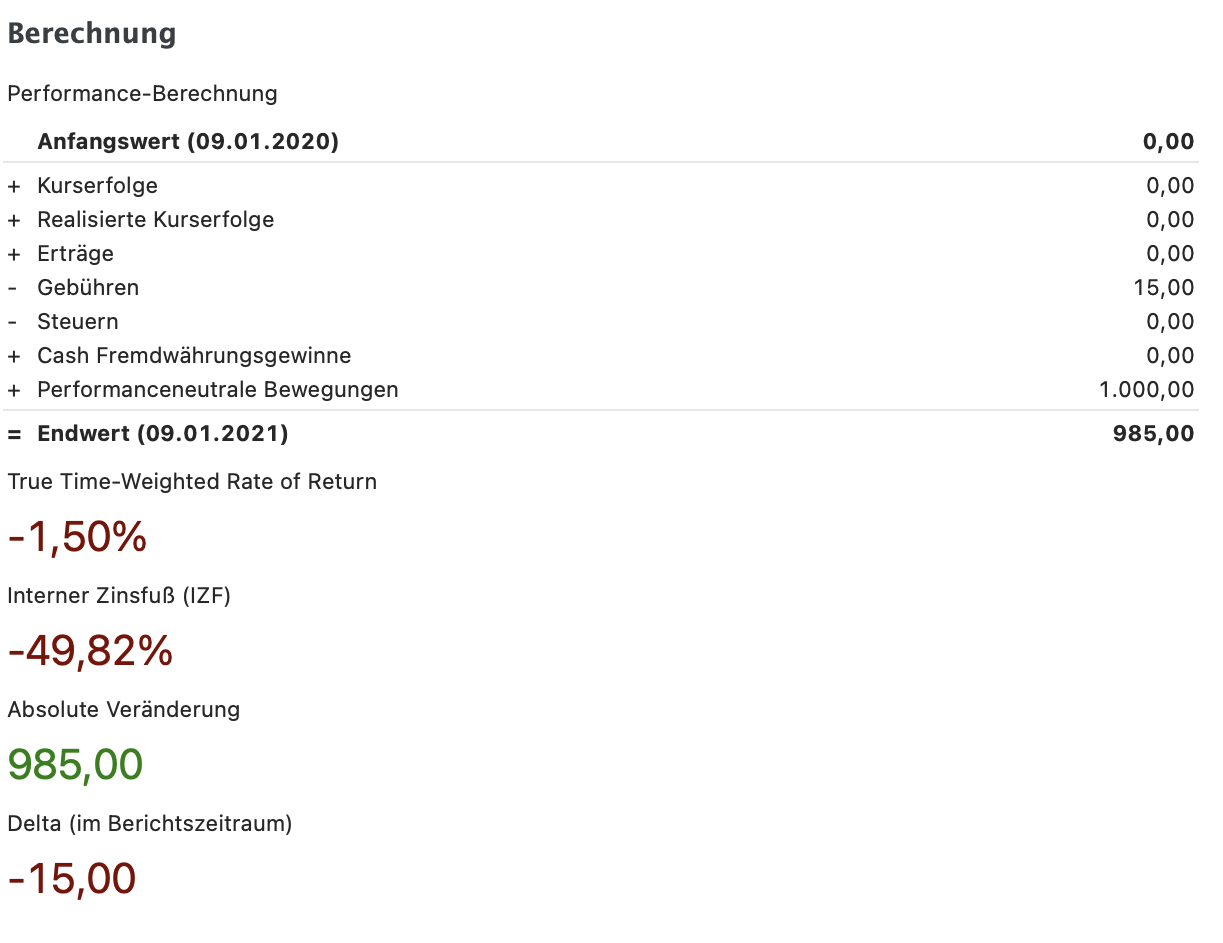Select the Interner Zinsfuß (IZF) label
Viewport: 1223px width, 943px height.
click(119, 596)
